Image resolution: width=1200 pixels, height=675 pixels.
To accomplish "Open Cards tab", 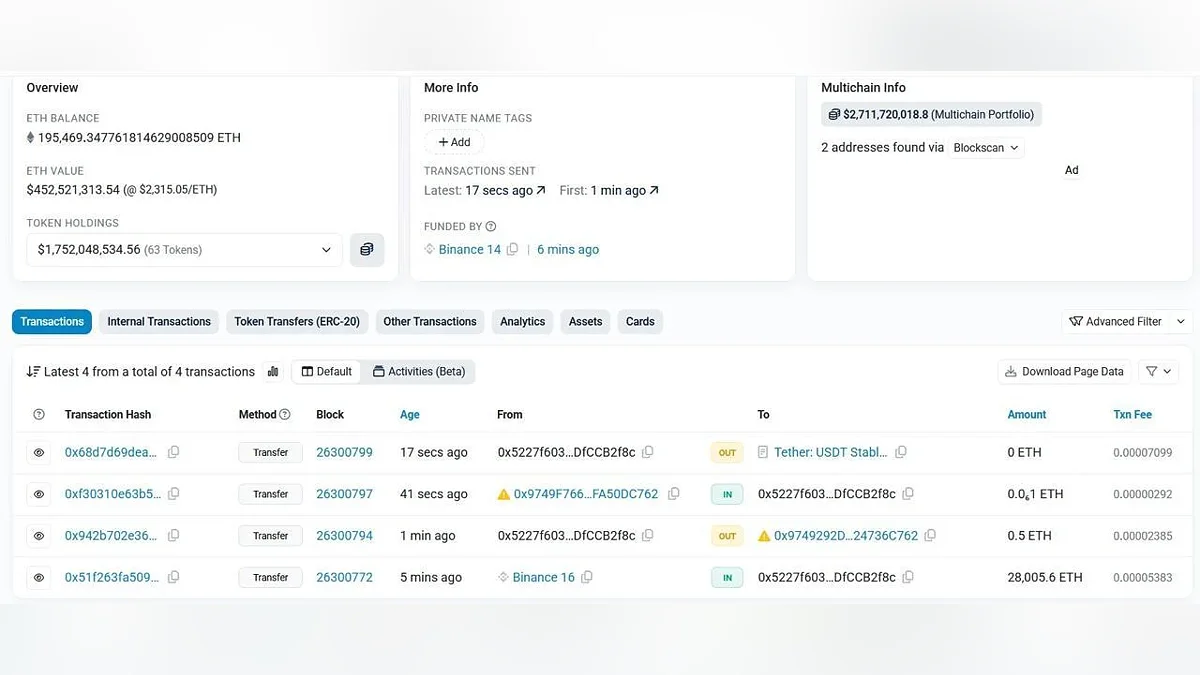I will (640, 322).
